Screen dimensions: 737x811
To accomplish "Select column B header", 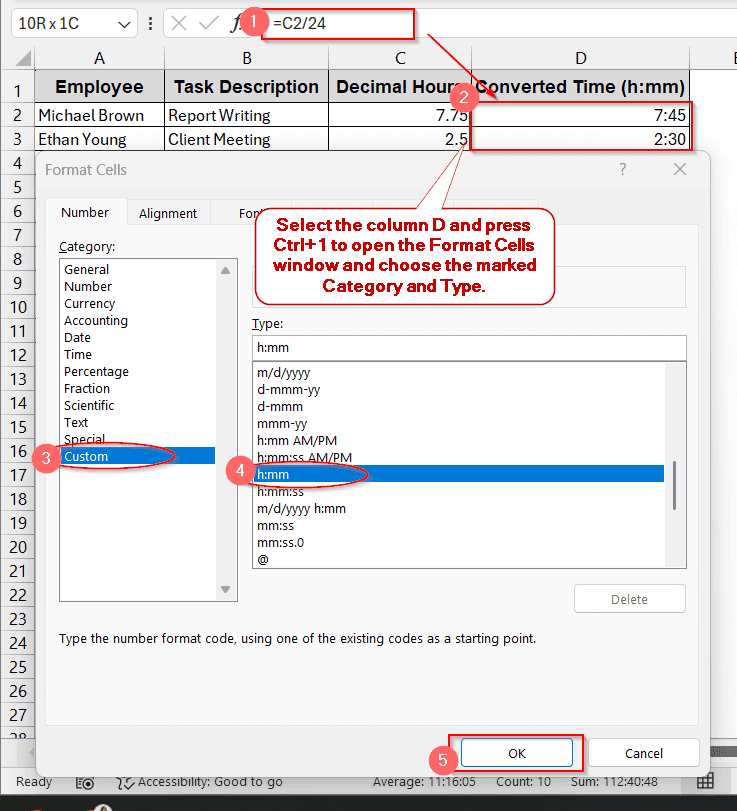I will click(x=247, y=58).
